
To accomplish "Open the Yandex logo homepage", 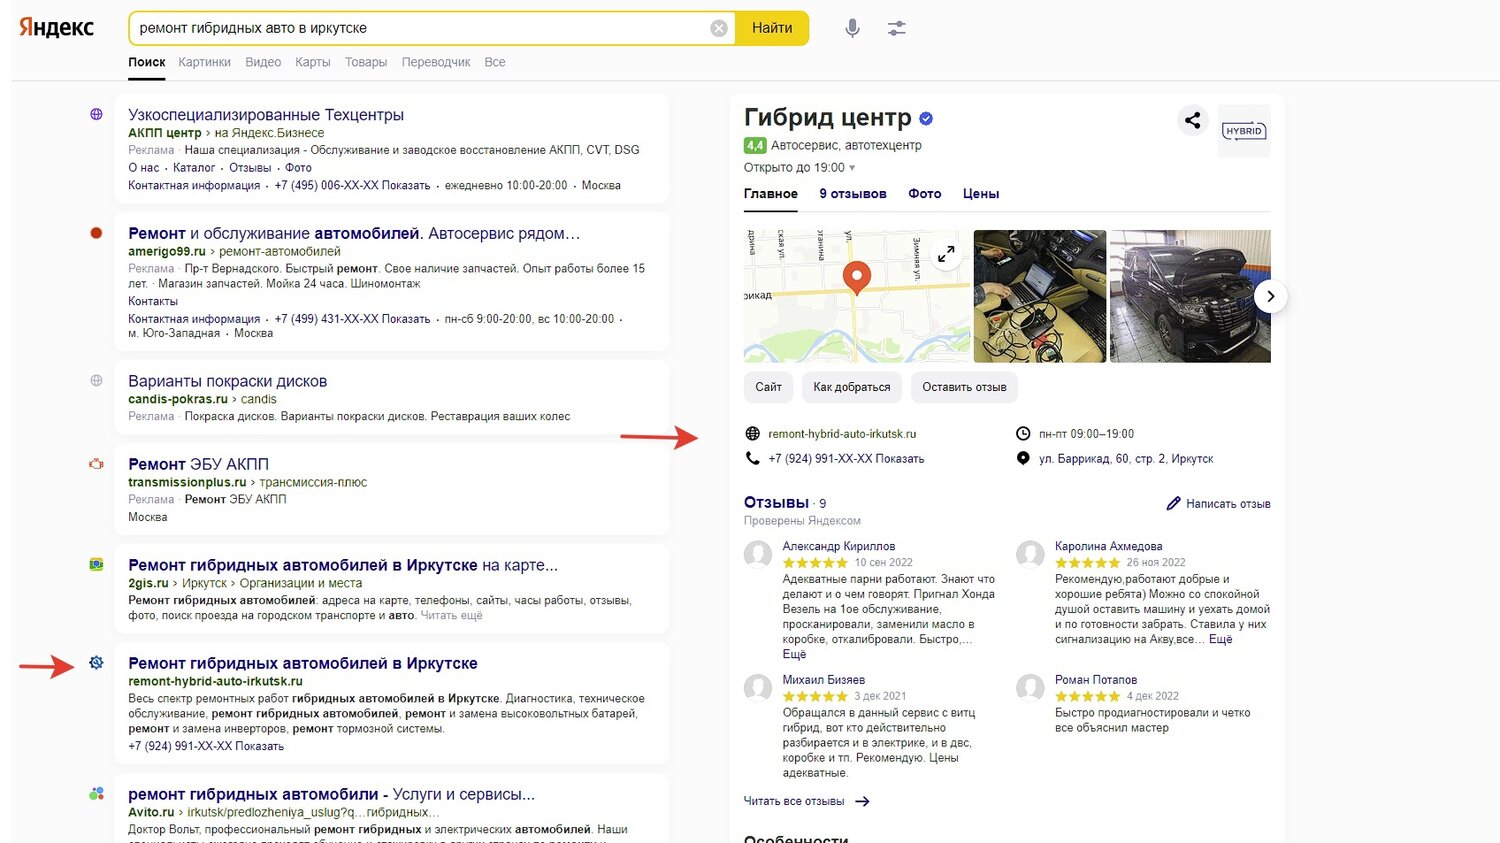I will click(x=56, y=28).
